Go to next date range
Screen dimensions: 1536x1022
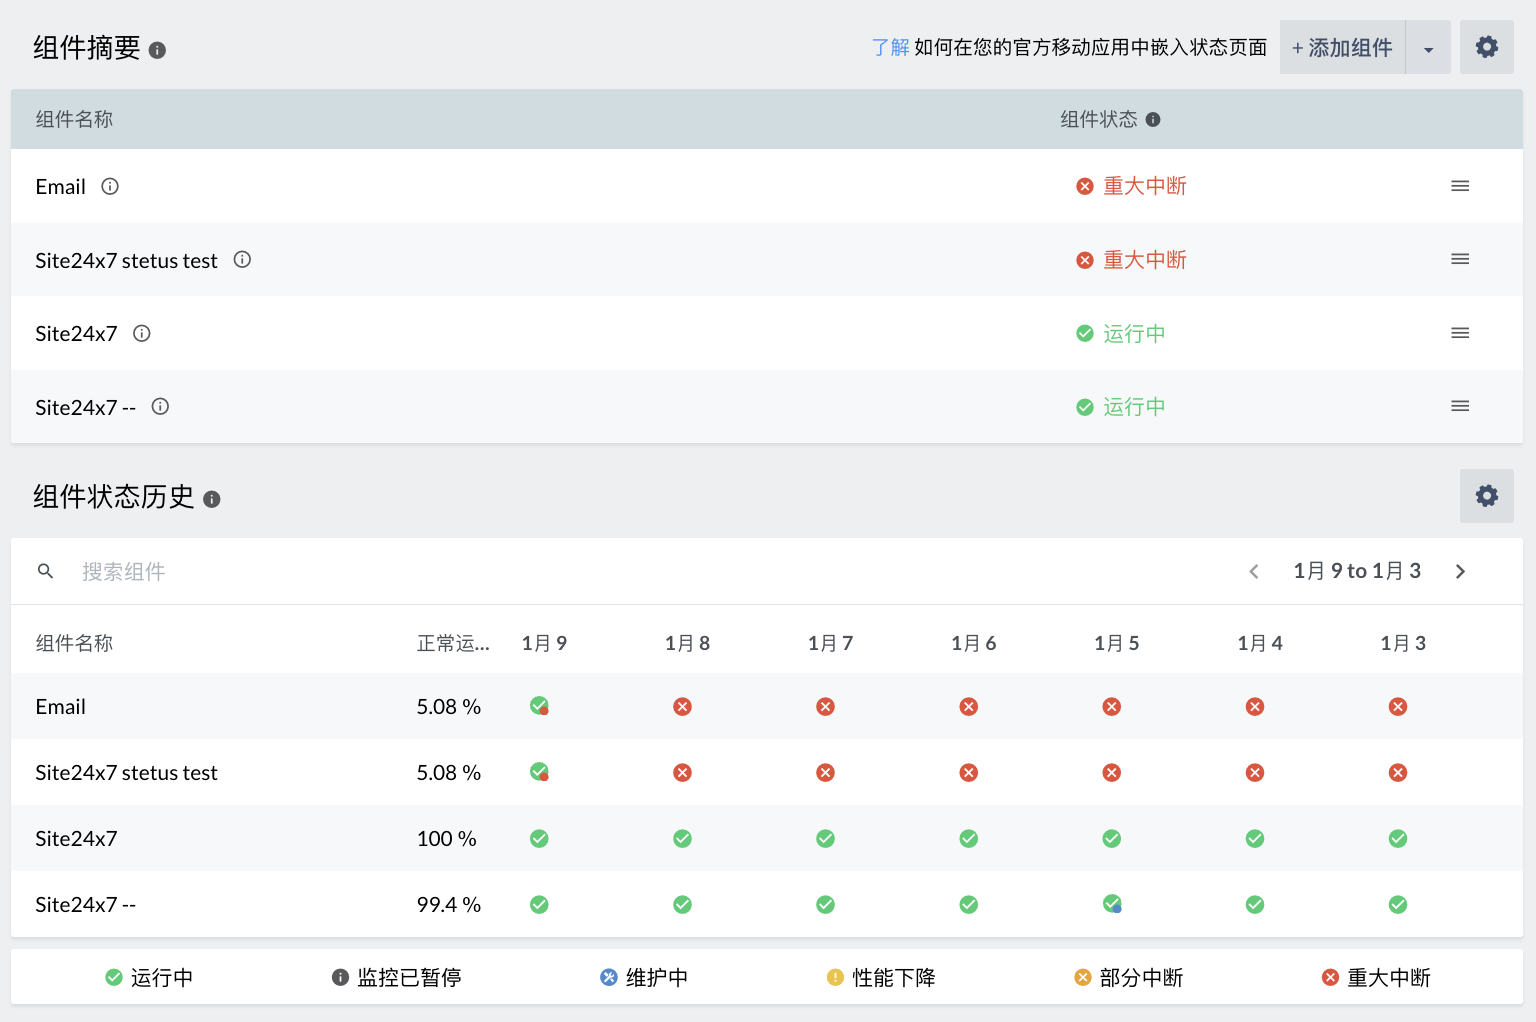(1460, 571)
